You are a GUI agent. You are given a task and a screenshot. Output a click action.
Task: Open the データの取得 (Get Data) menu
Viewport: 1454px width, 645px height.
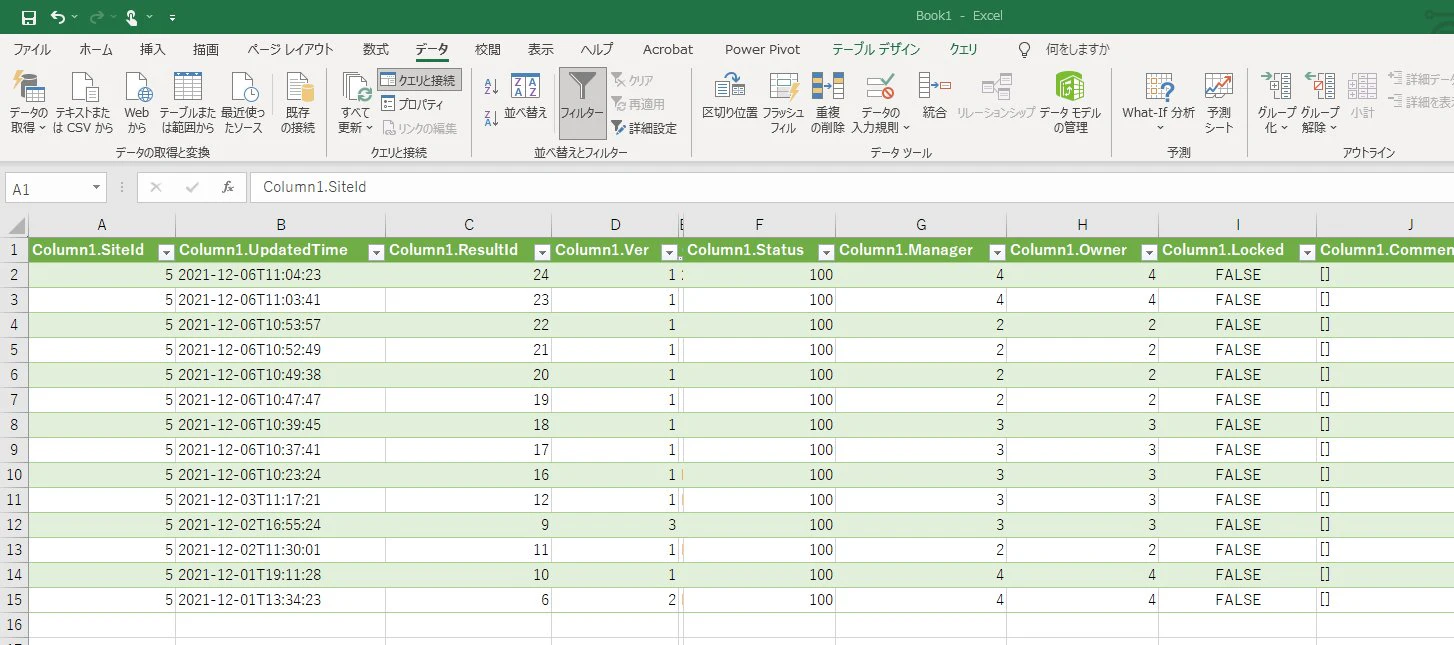pyautogui.click(x=29, y=103)
